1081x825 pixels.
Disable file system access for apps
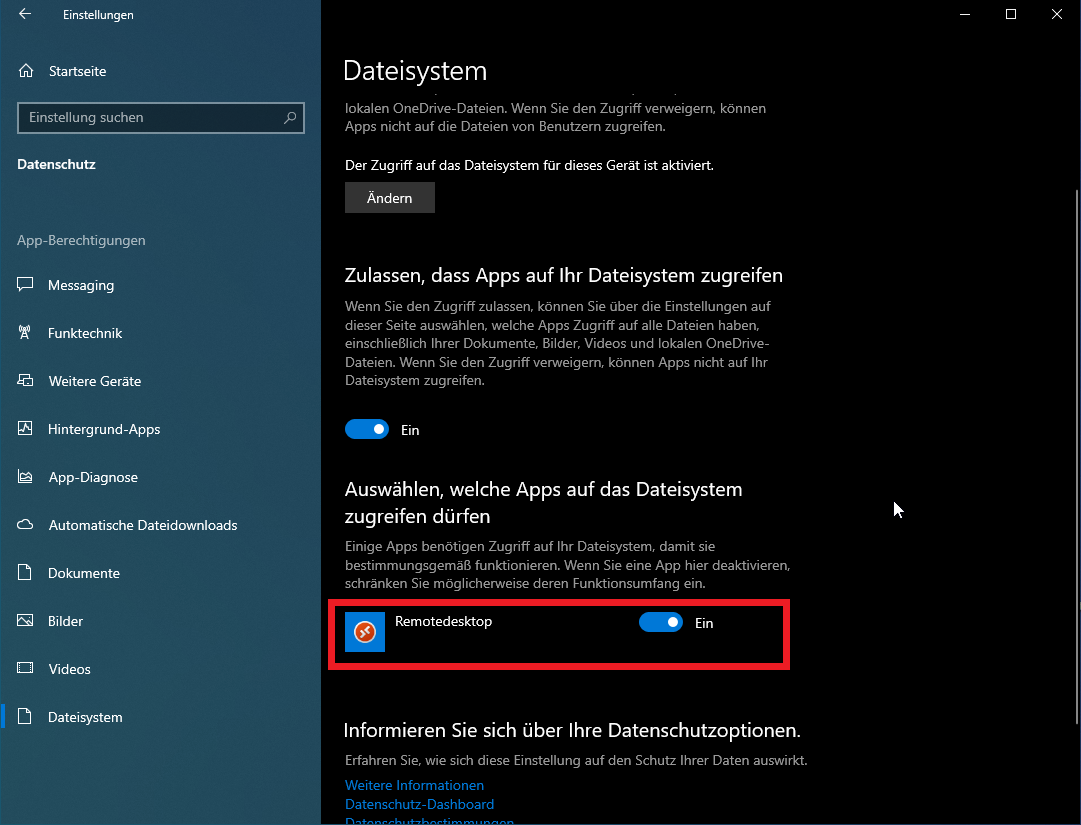(x=366, y=430)
